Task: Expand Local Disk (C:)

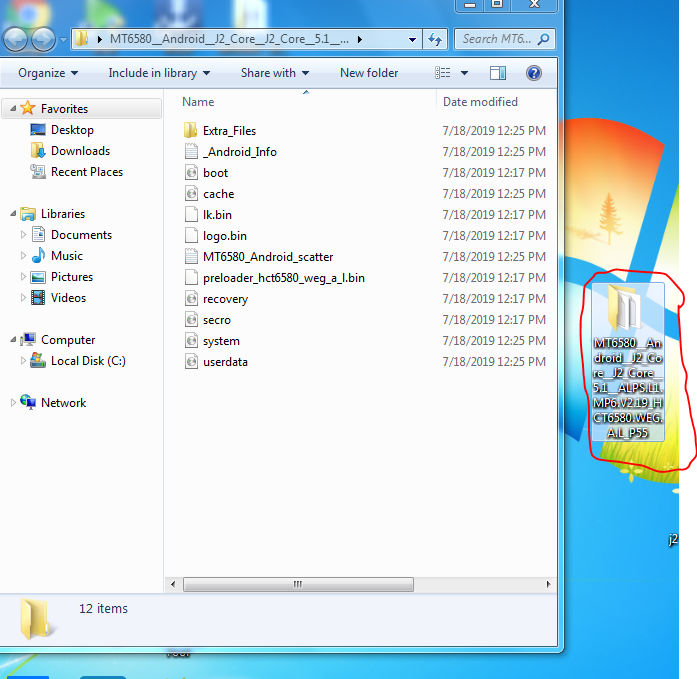Action: tap(23, 360)
